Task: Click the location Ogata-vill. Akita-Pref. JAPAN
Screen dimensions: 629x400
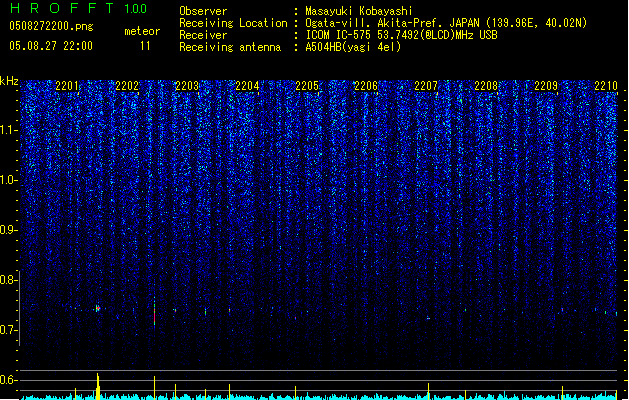Action: (x=392, y=23)
